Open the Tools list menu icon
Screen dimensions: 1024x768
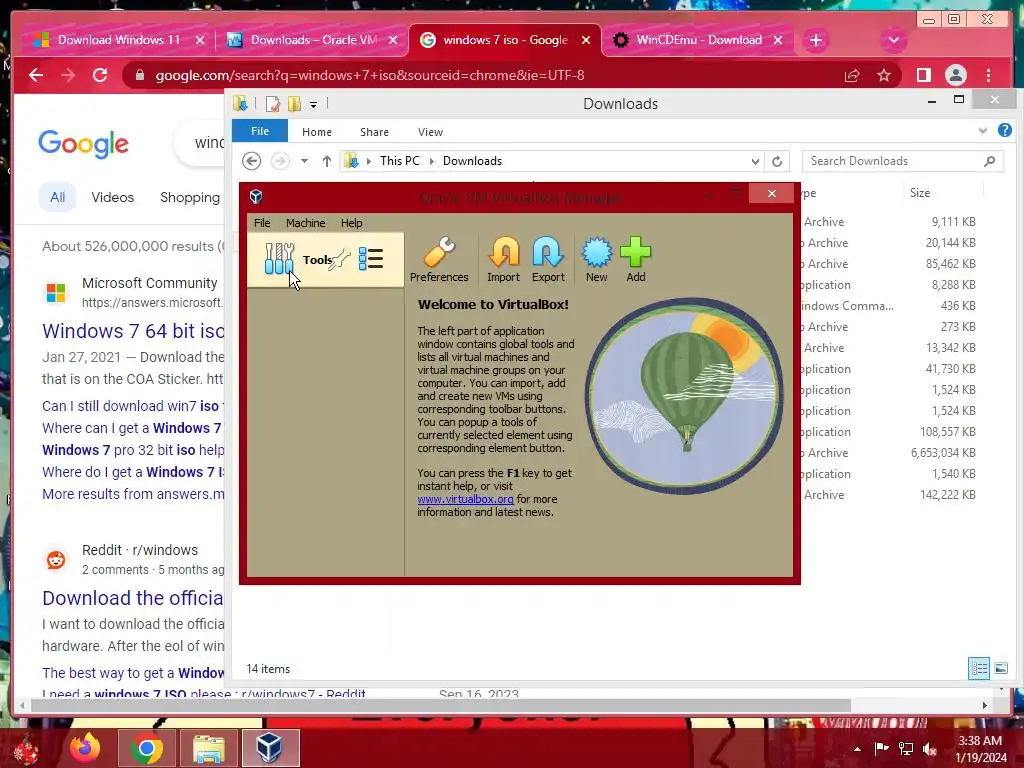[x=371, y=259]
